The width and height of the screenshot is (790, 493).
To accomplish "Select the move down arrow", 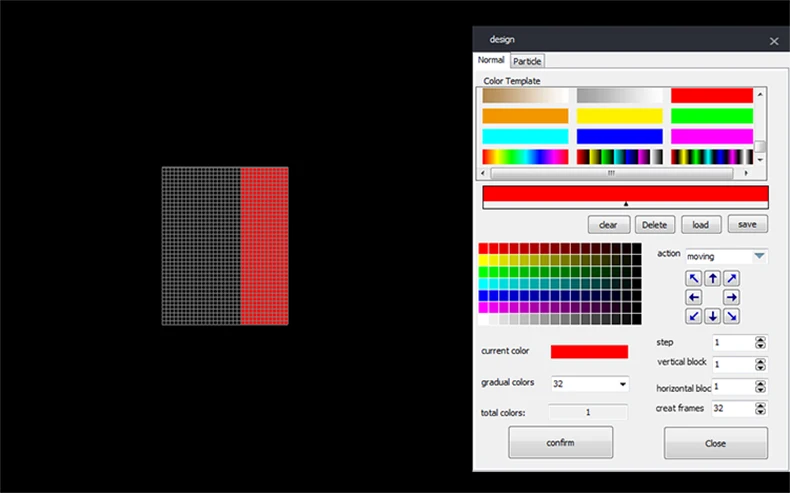I will click(x=712, y=316).
